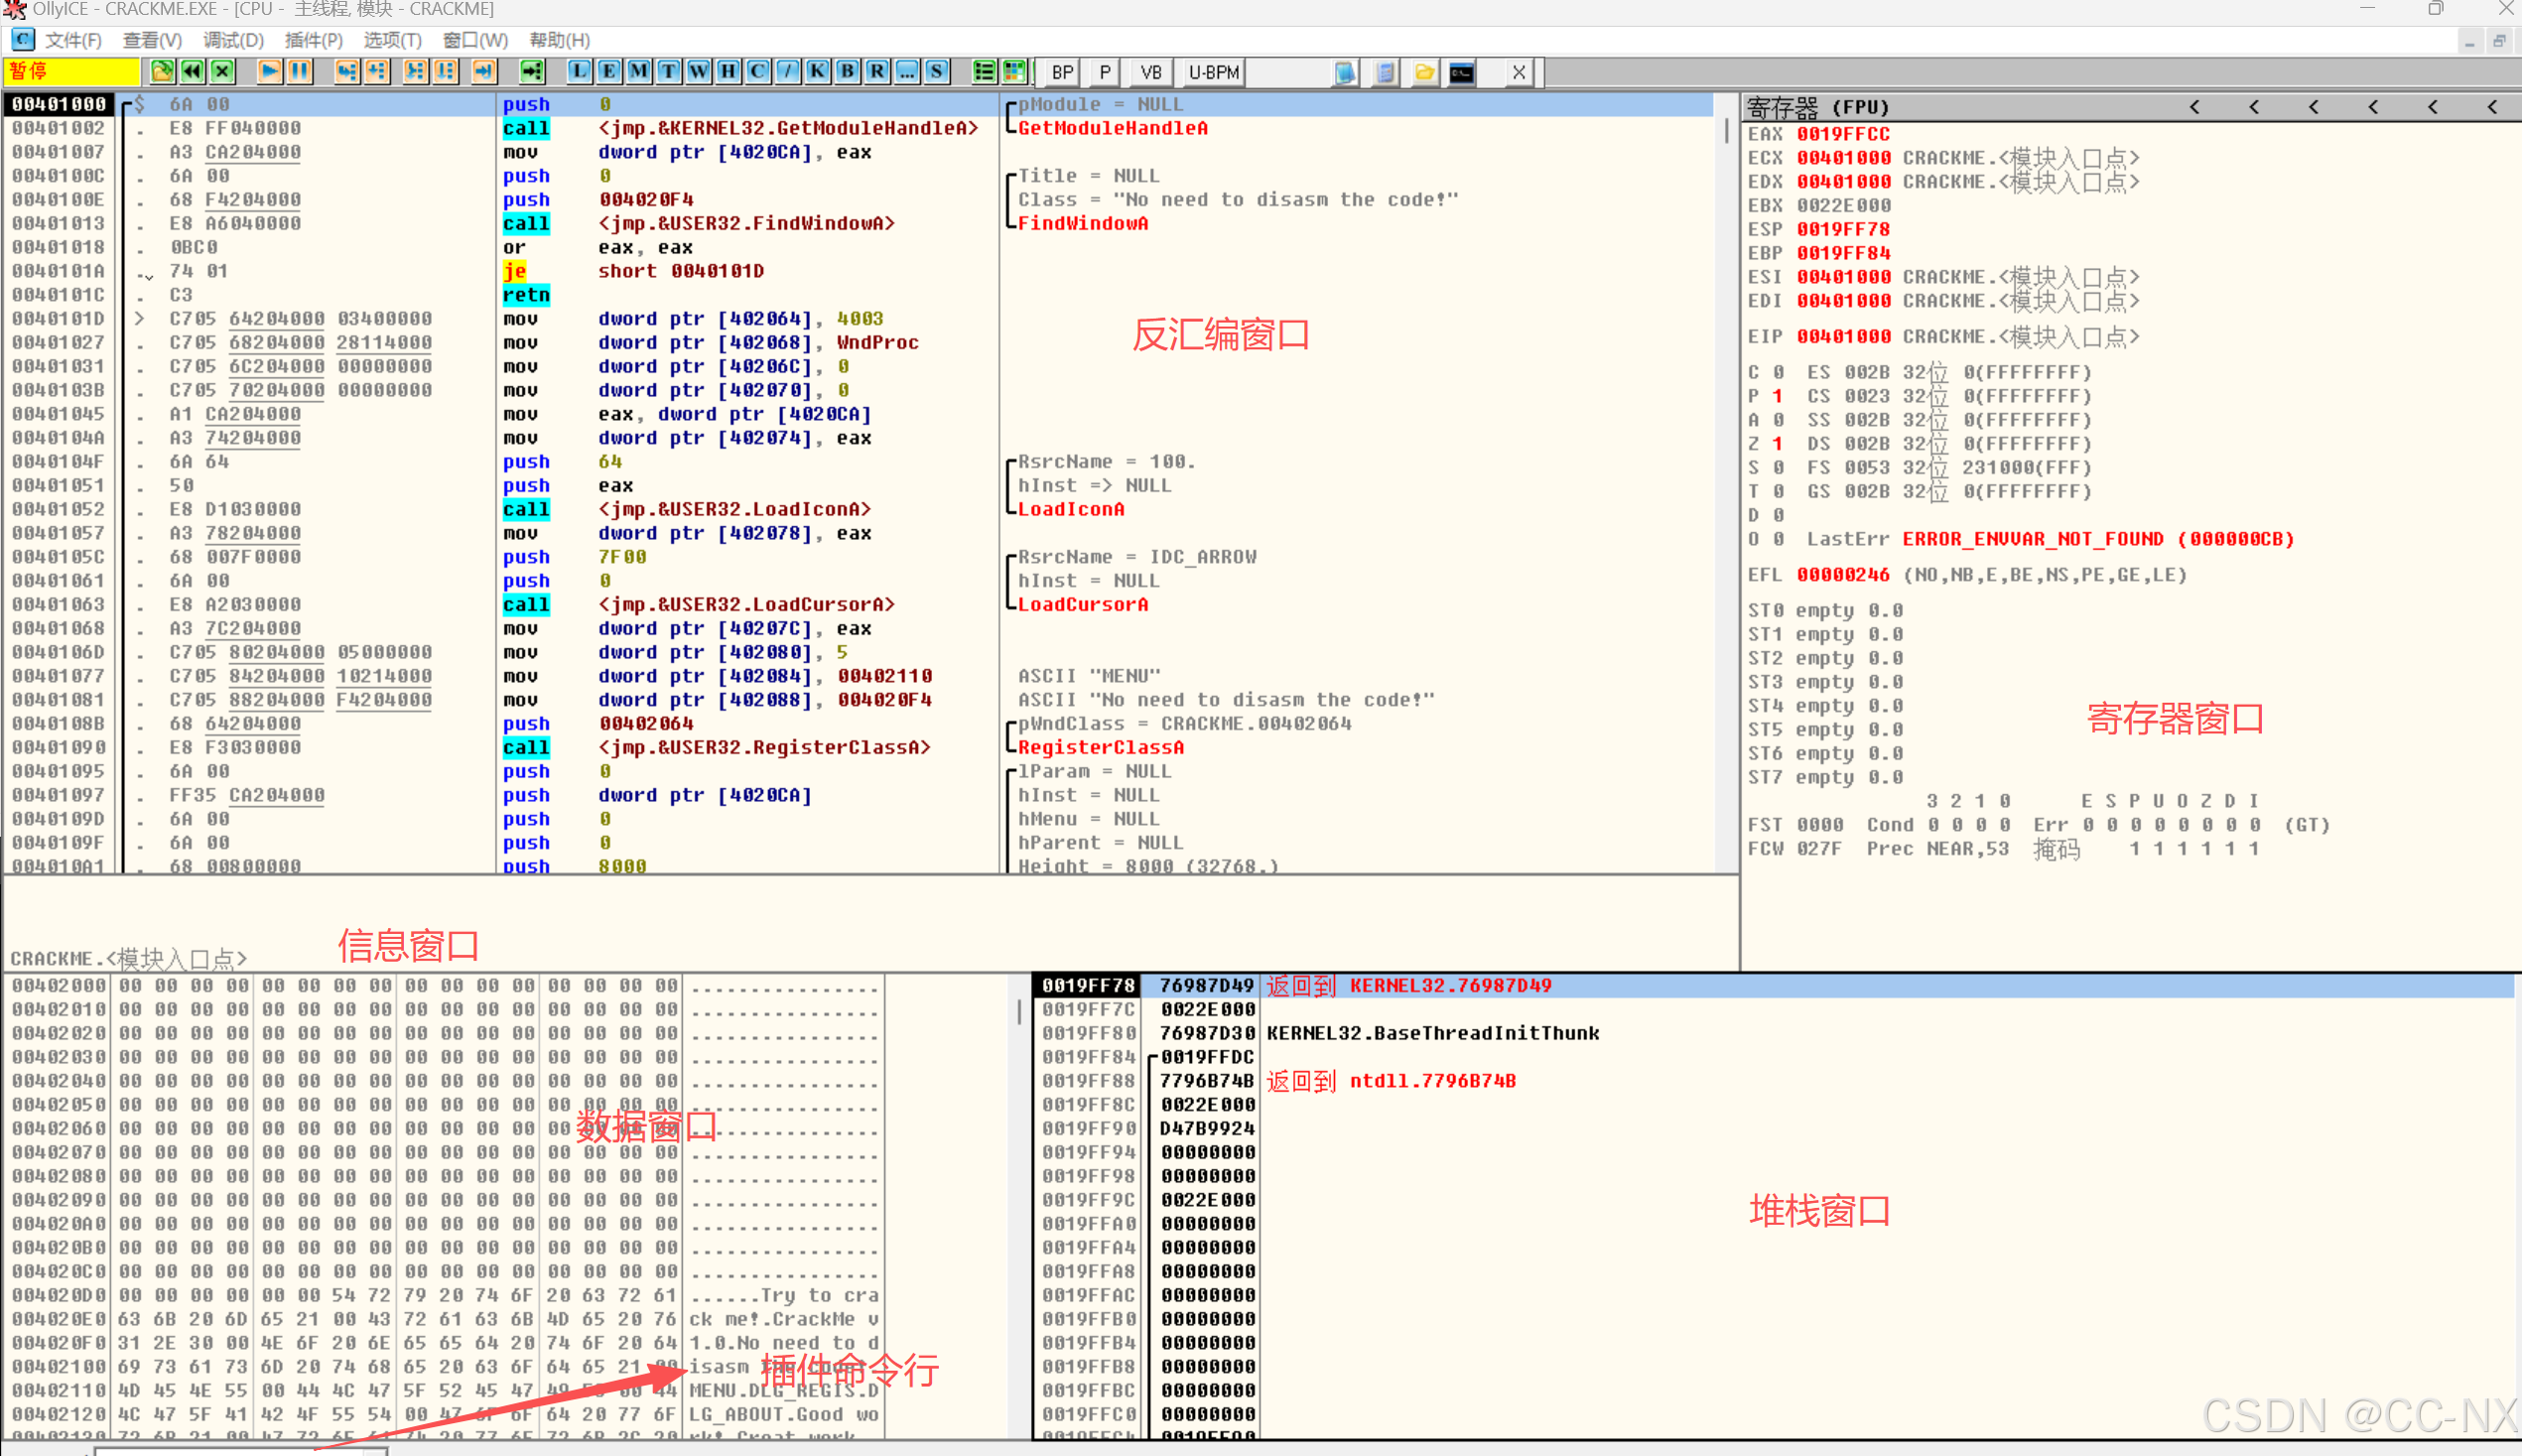
Task: Open Log window with L icon
Action: pos(579,72)
